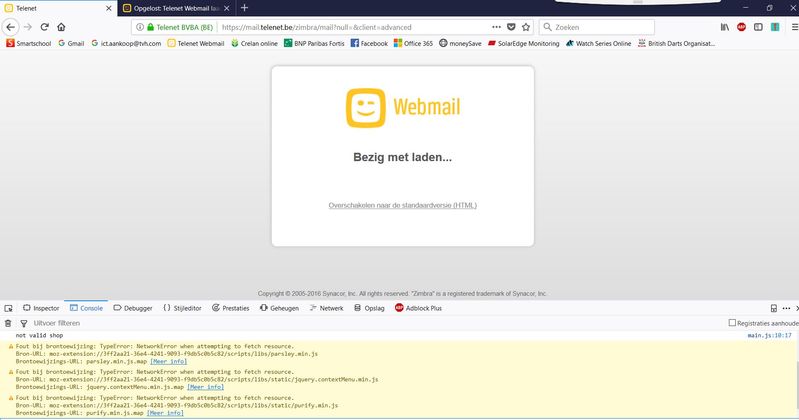
Task: Click Meer info for purify.min.js.map
Action: point(165,413)
